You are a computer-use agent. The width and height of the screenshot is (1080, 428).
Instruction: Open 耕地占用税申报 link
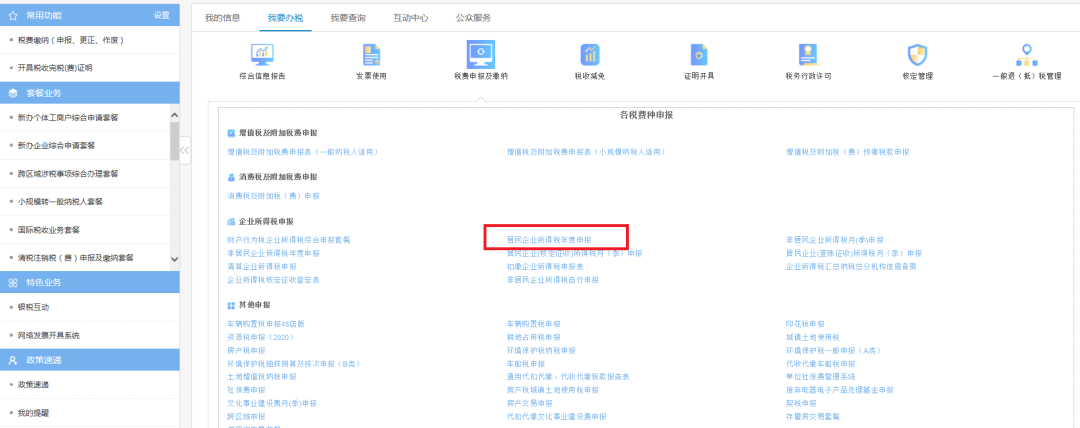533,337
